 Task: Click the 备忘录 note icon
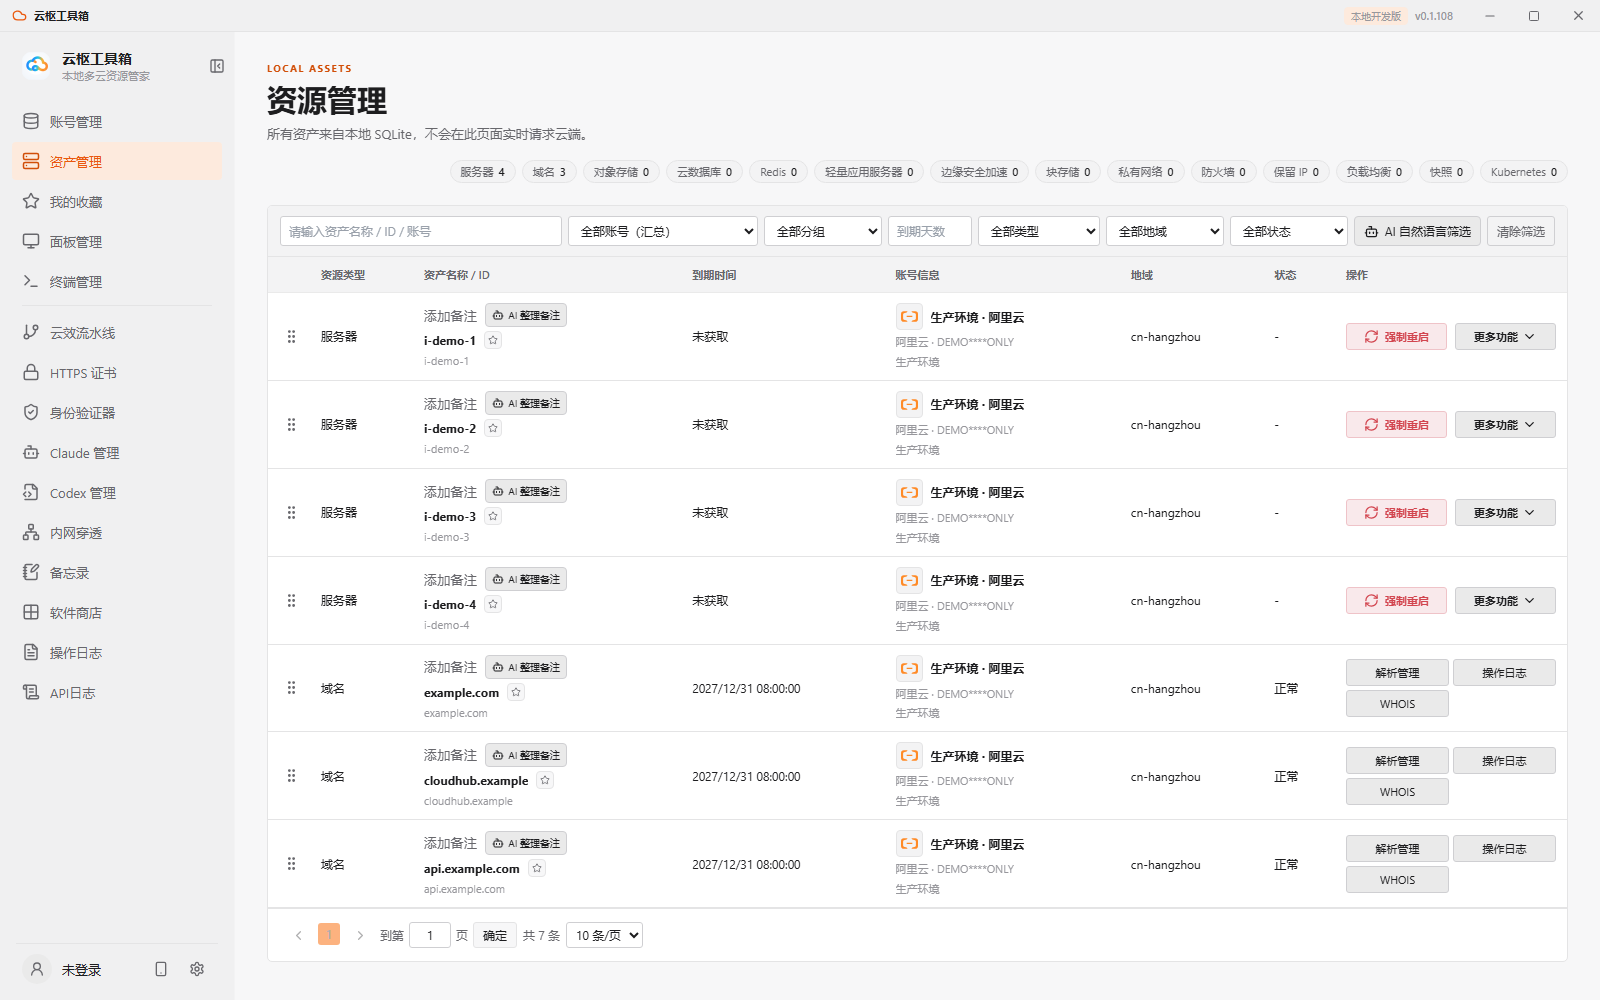[31, 572]
